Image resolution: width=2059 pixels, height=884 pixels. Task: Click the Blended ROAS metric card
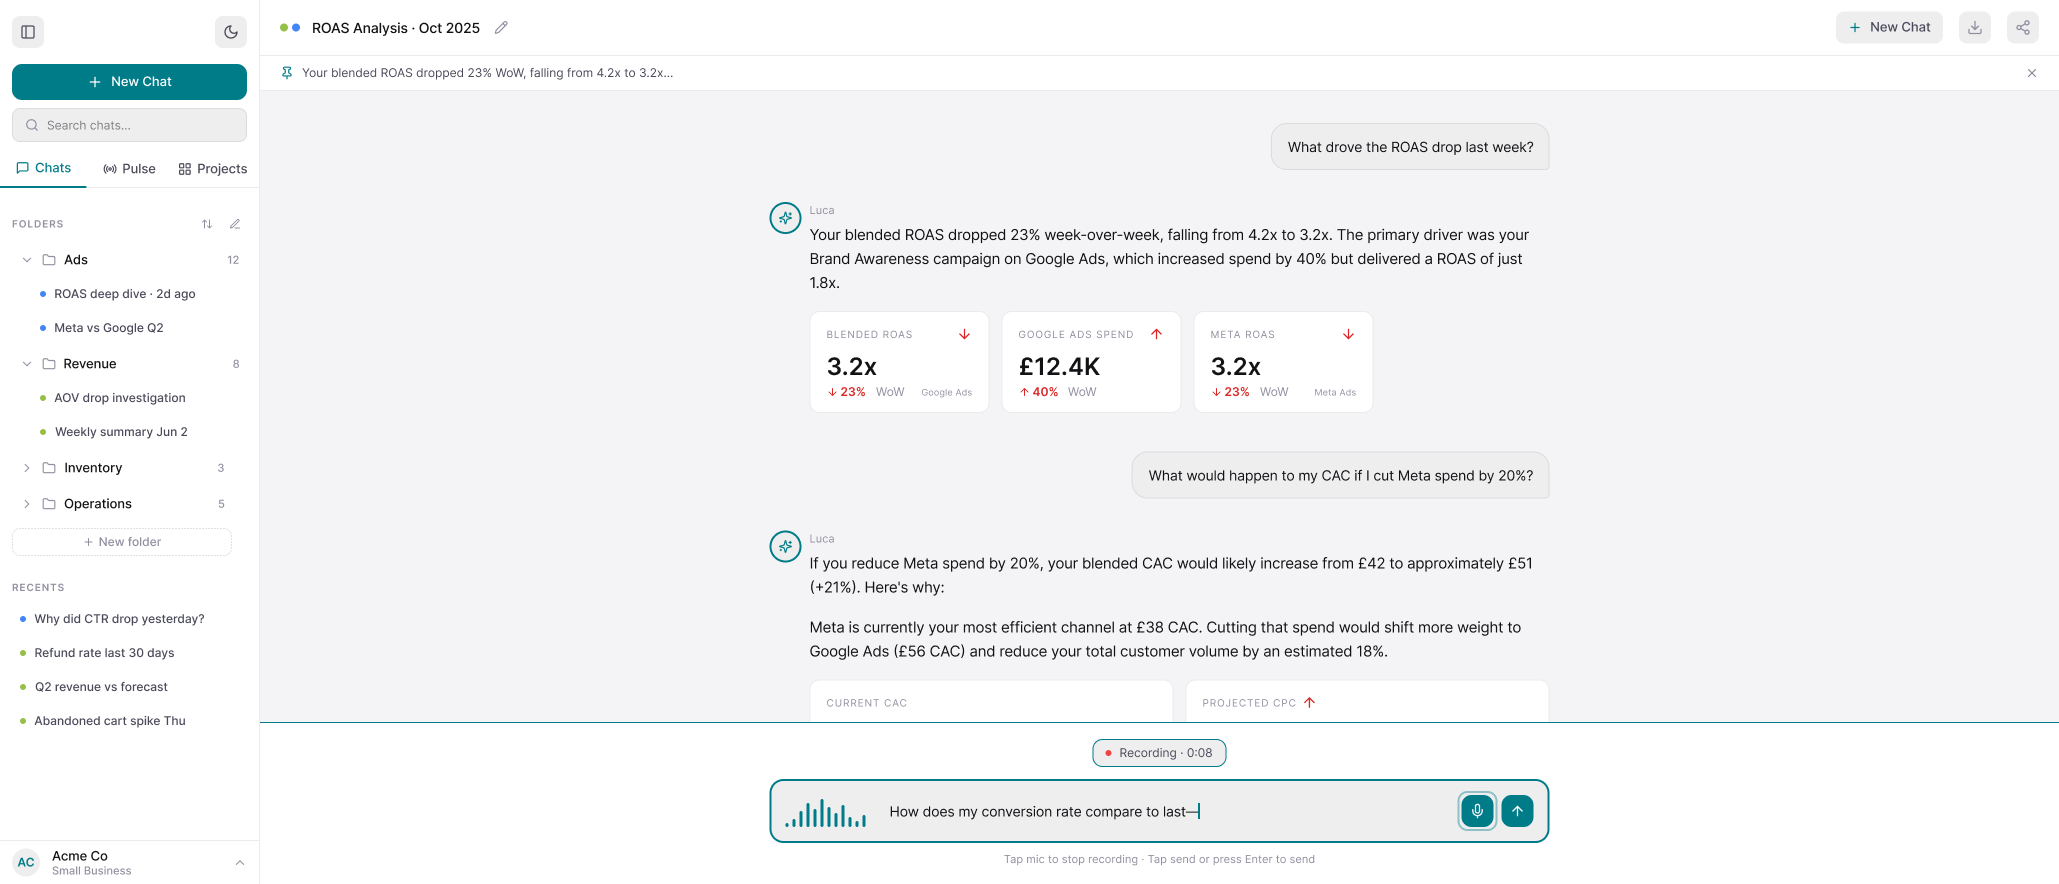pyautogui.click(x=899, y=362)
